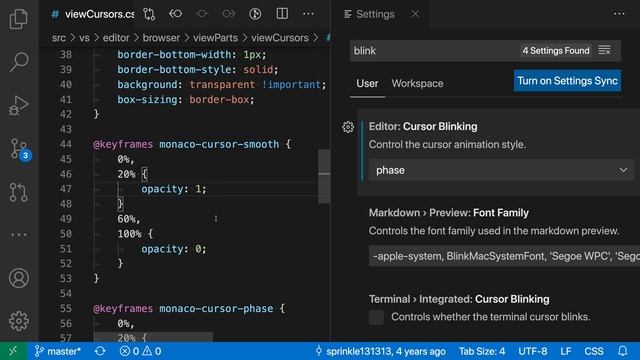This screenshot has width=640, height=360.
Task: Enable Terminal Integrated Cursor Blinking checkbox
Action: point(376,317)
